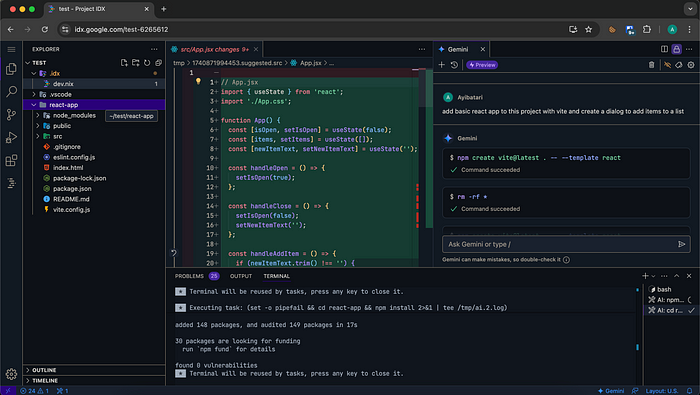The height and width of the screenshot is (395, 700).
Task: Open the hamburger application menu
Action: tap(11, 50)
